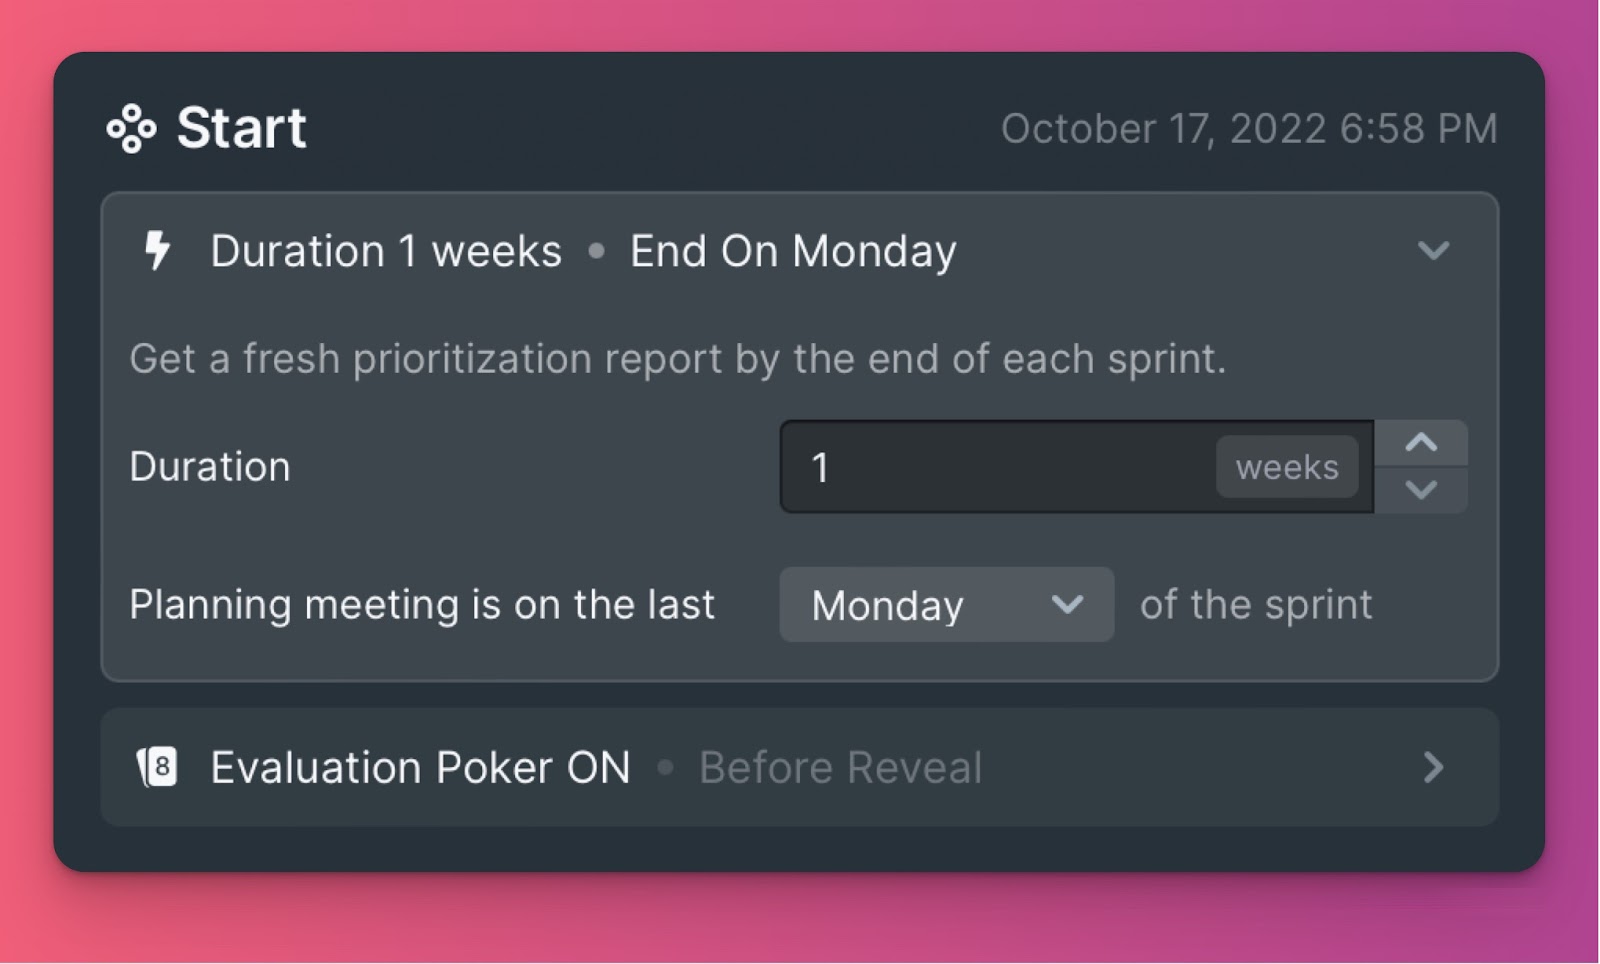Screen dimensions: 1600x964
Task: Decrease duration with the down arrow
Action: pyautogui.click(x=1421, y=490)
